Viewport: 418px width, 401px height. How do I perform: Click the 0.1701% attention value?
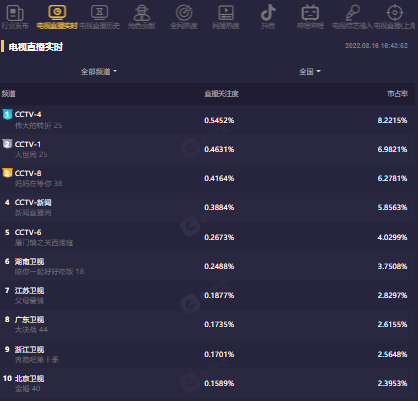click(219, 354)
